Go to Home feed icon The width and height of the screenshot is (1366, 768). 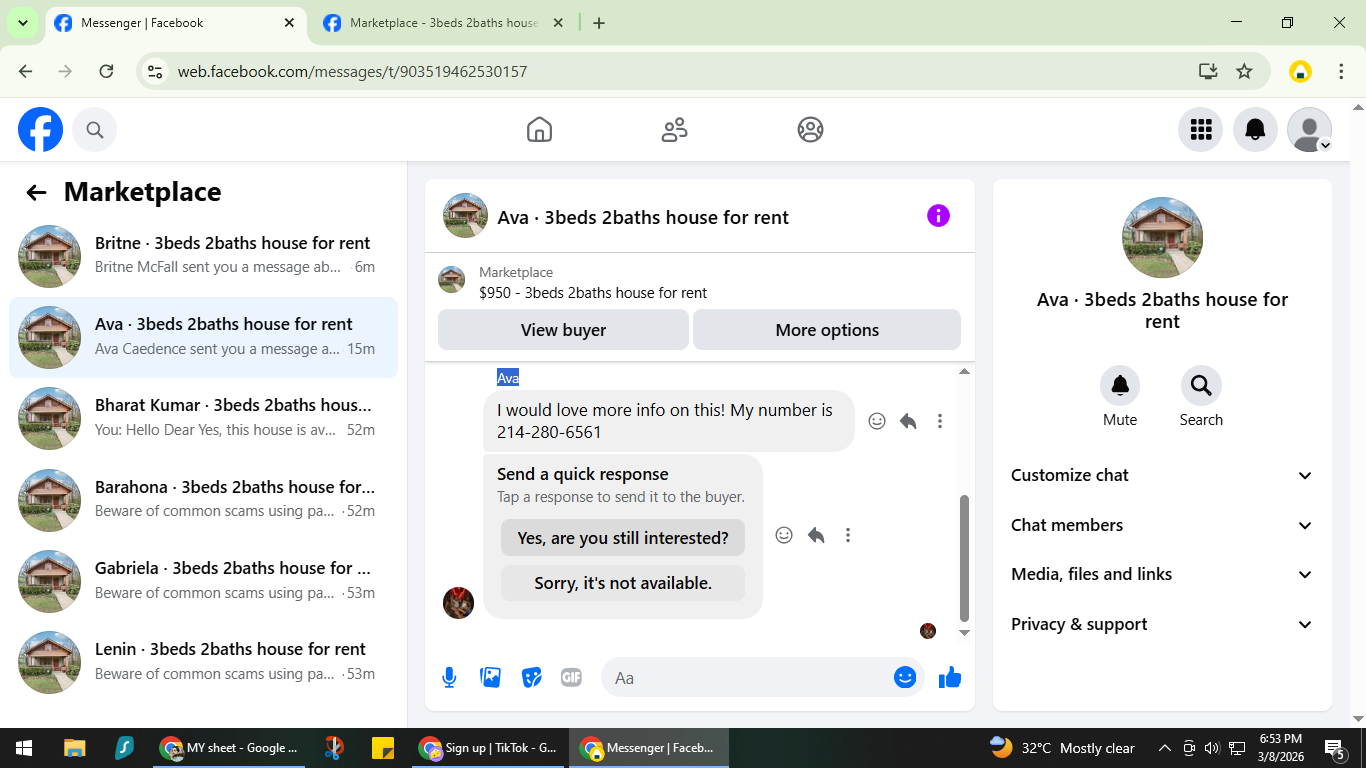pos(539,129)
